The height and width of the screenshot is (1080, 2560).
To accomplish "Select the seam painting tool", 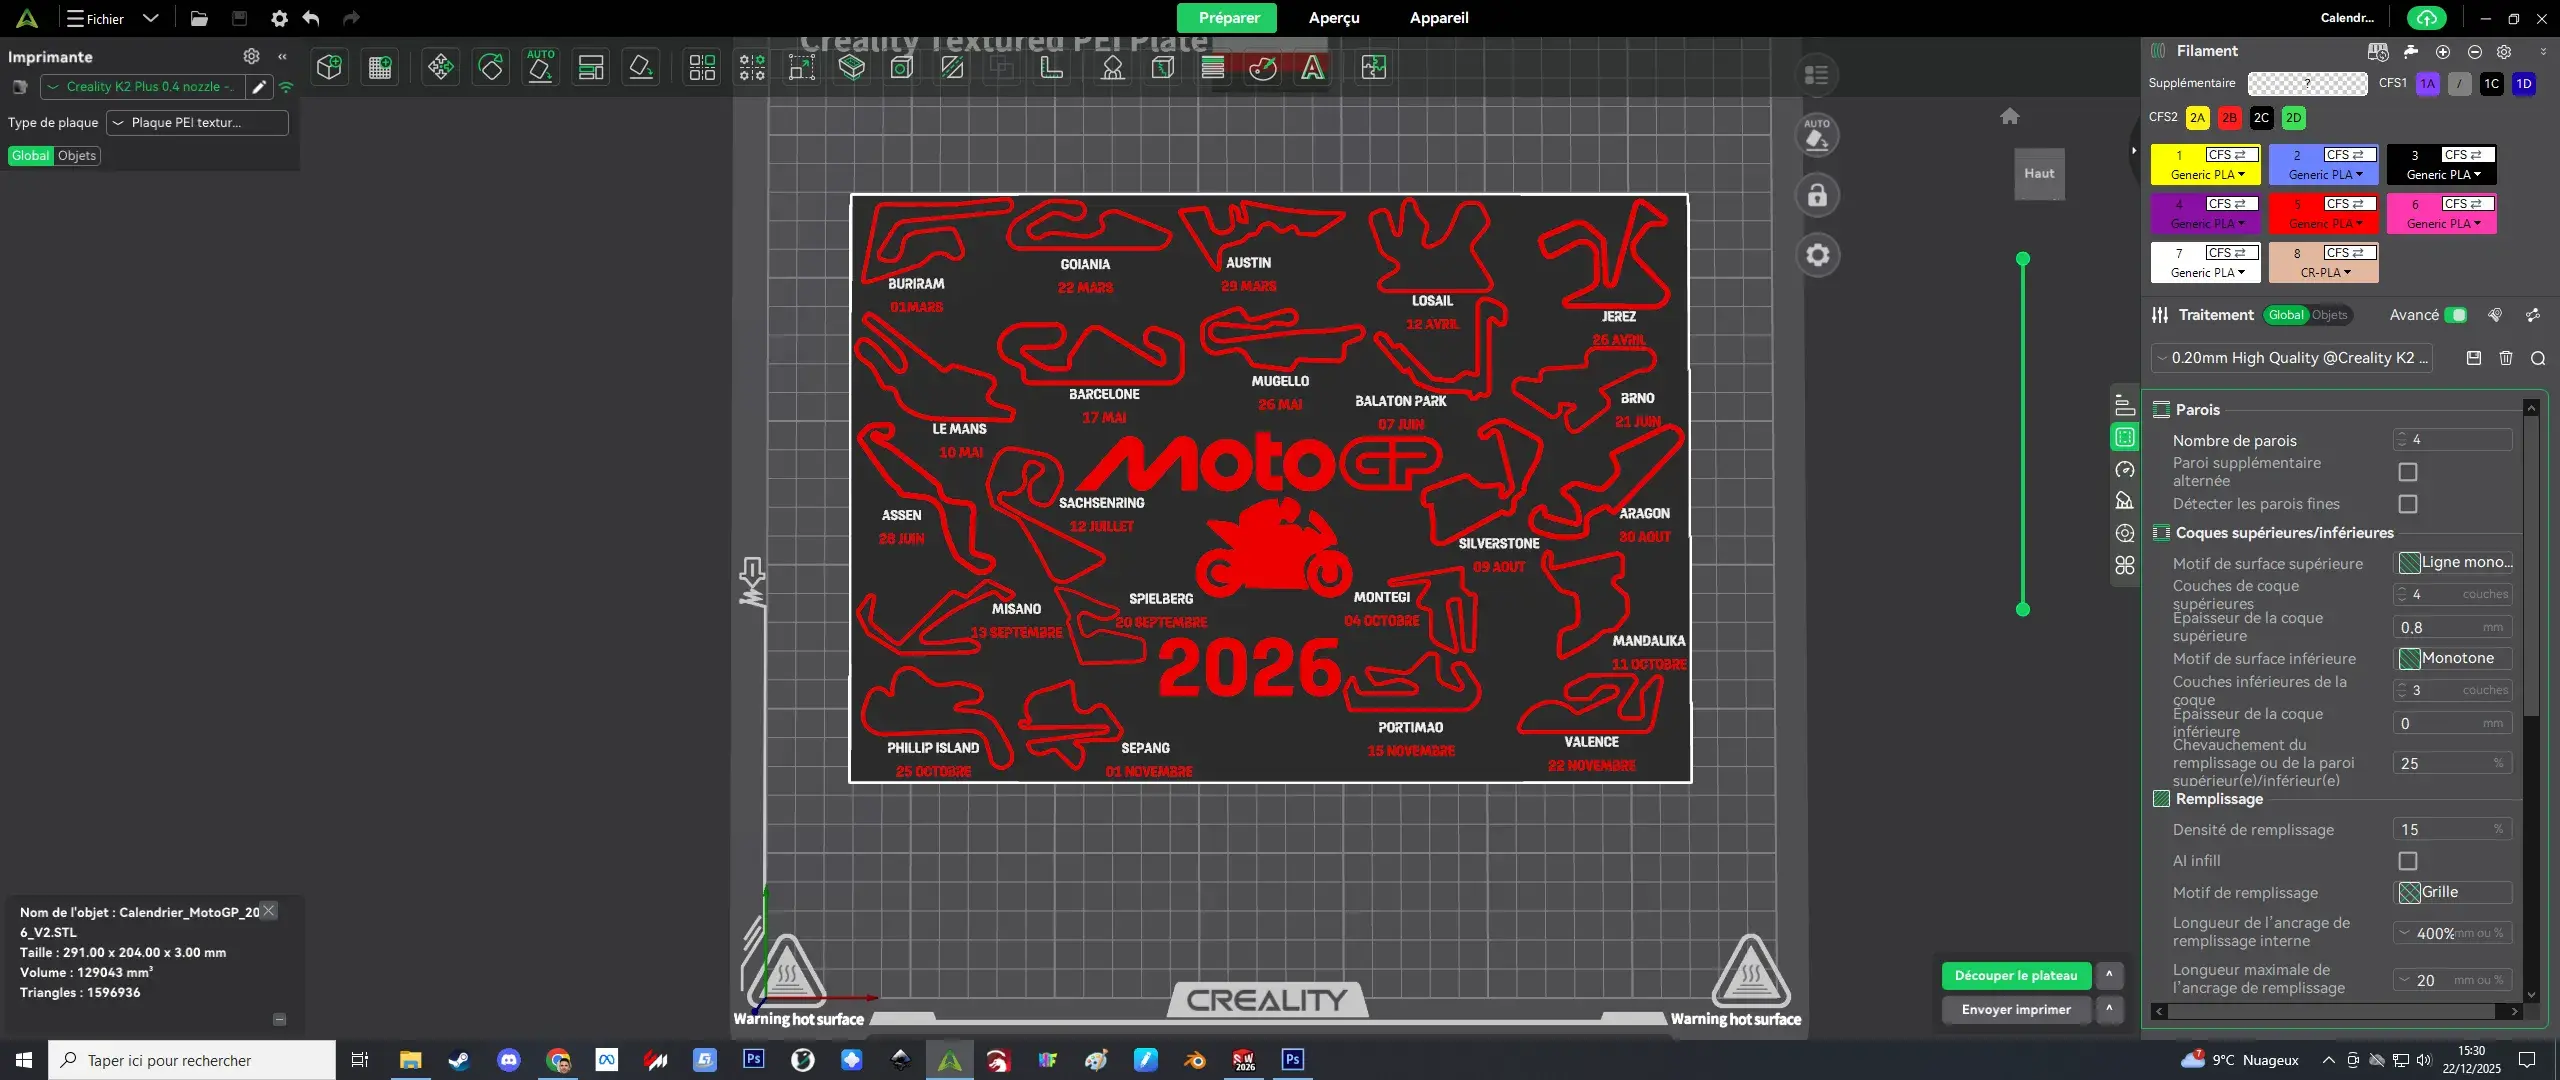I will [x=1162, y=67].
